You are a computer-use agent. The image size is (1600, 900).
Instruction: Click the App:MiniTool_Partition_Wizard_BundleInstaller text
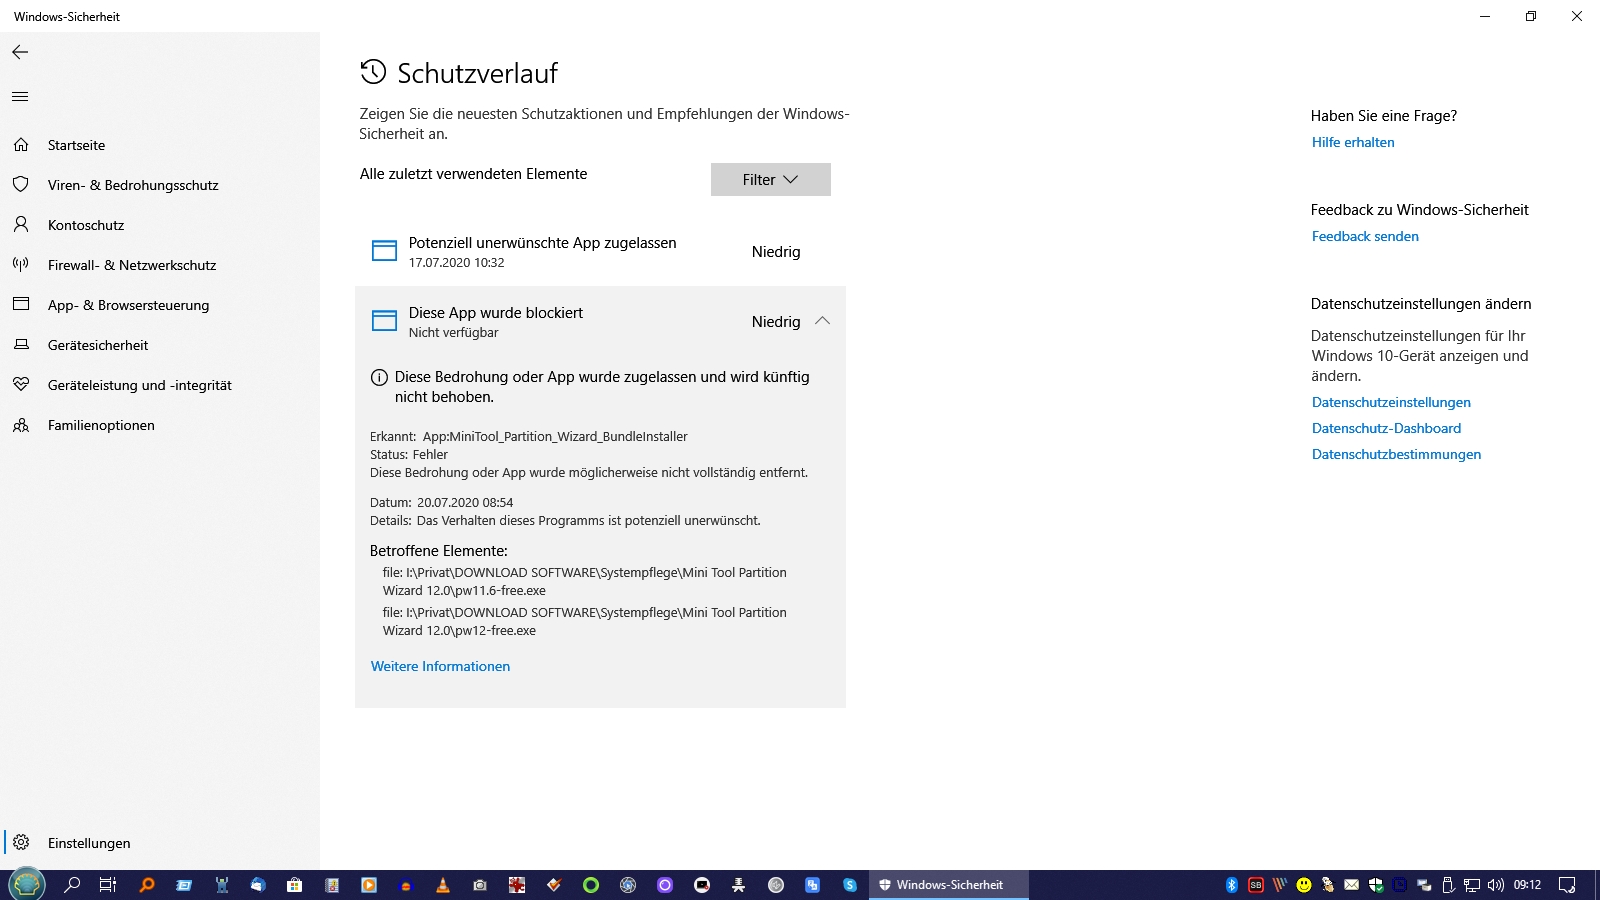coord(555,437)
